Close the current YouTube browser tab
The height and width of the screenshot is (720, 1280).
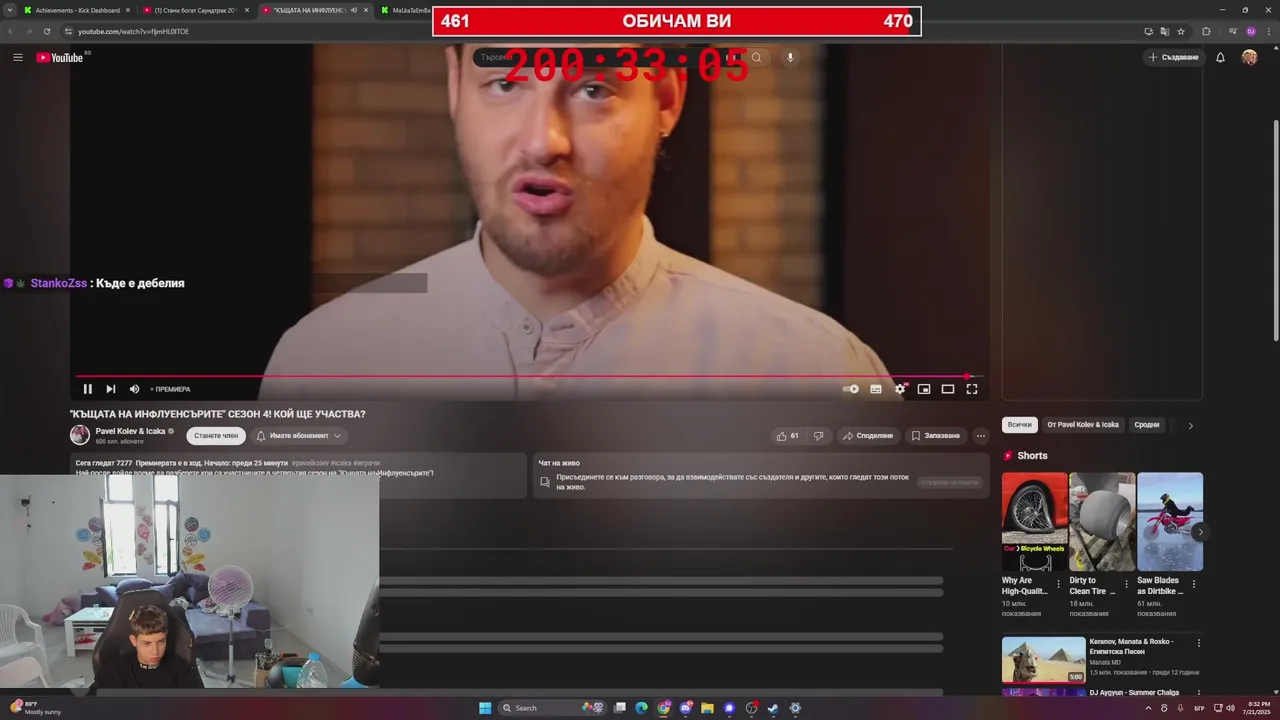click(366, 10)
